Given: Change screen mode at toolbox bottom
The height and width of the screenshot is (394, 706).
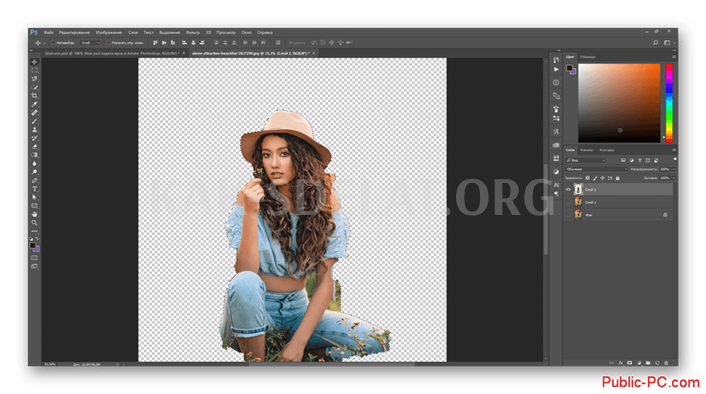Looking at the screenshot, I should coord(35,267).
